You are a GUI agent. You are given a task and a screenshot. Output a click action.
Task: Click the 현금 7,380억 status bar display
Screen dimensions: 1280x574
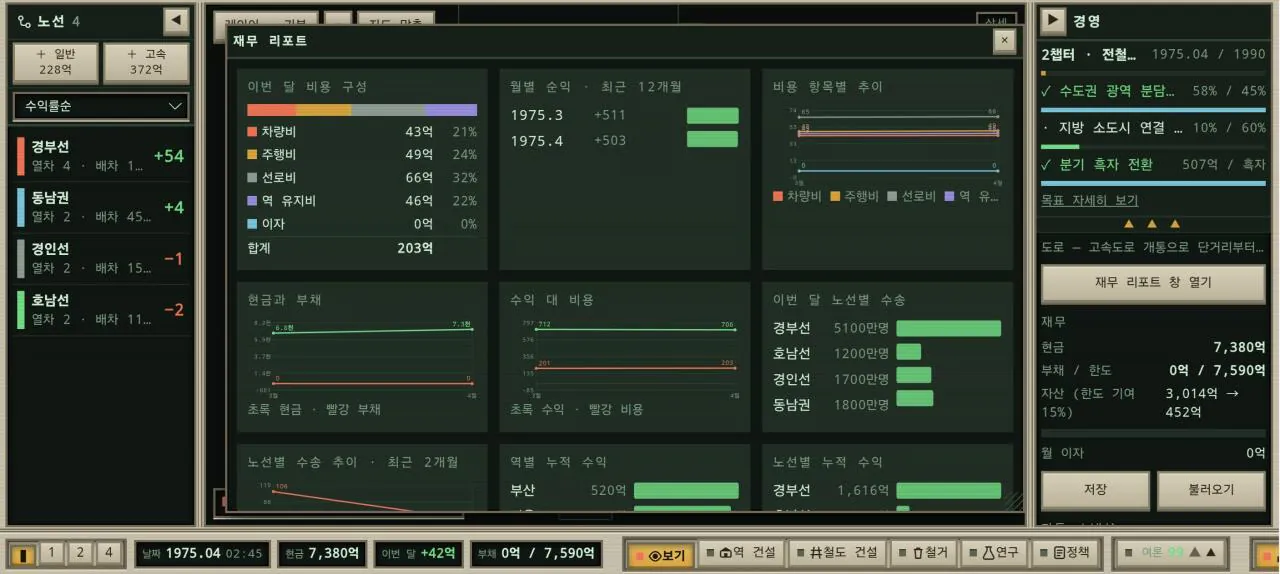tap(322, 553)
